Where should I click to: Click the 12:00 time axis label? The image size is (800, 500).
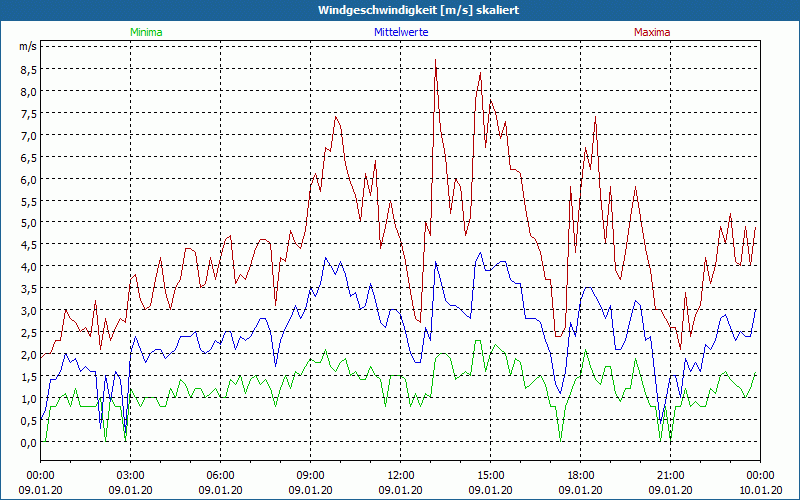point(401,476)
